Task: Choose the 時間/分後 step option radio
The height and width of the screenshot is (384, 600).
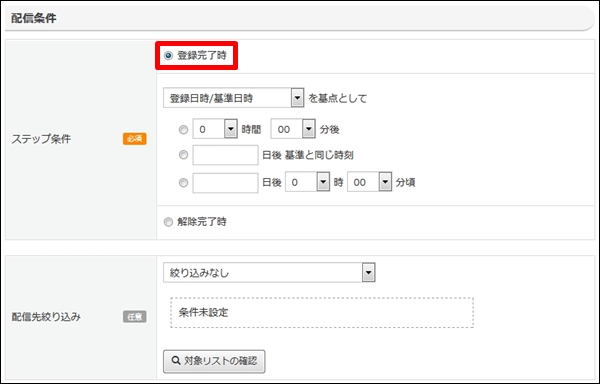Action: [184, 130]
